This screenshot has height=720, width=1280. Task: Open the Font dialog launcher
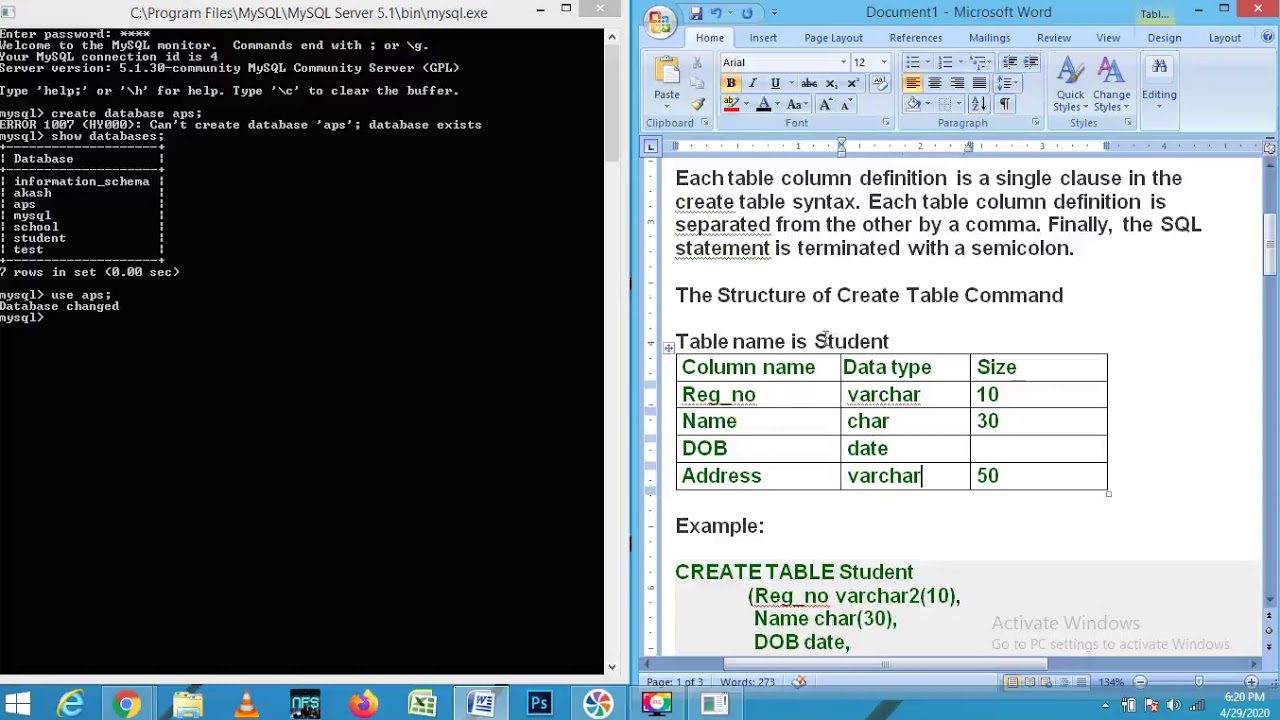click(x=886, y=122)
